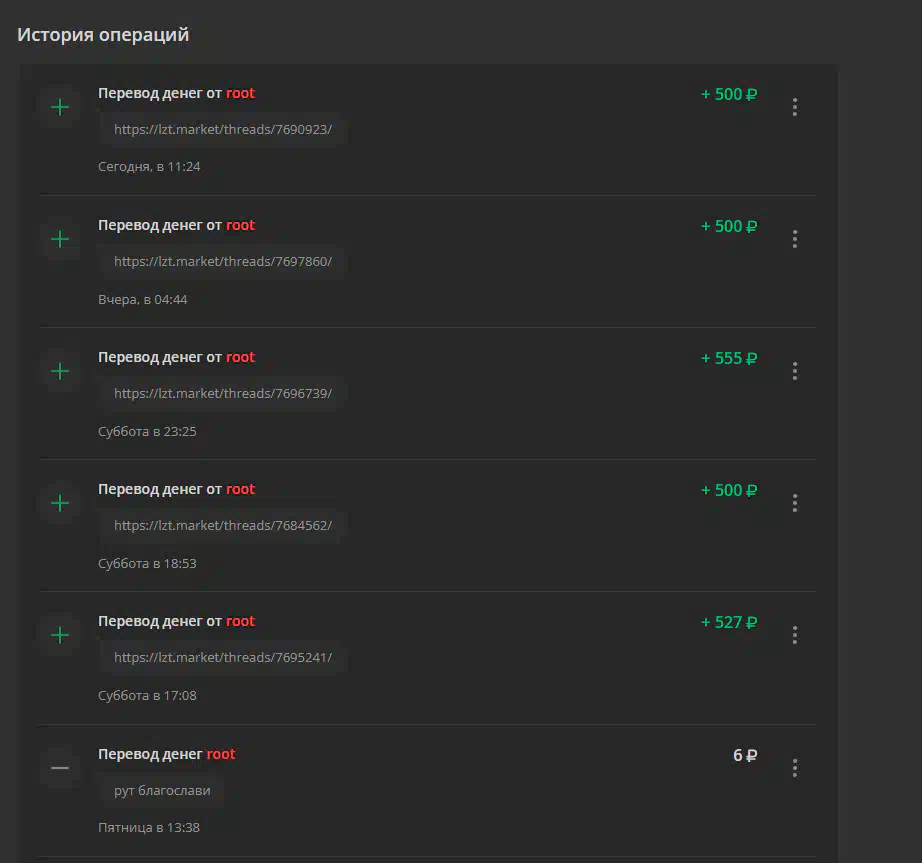Click the minus icon of outgoing 6 ₽ transfer

click(x=60, y=768)
